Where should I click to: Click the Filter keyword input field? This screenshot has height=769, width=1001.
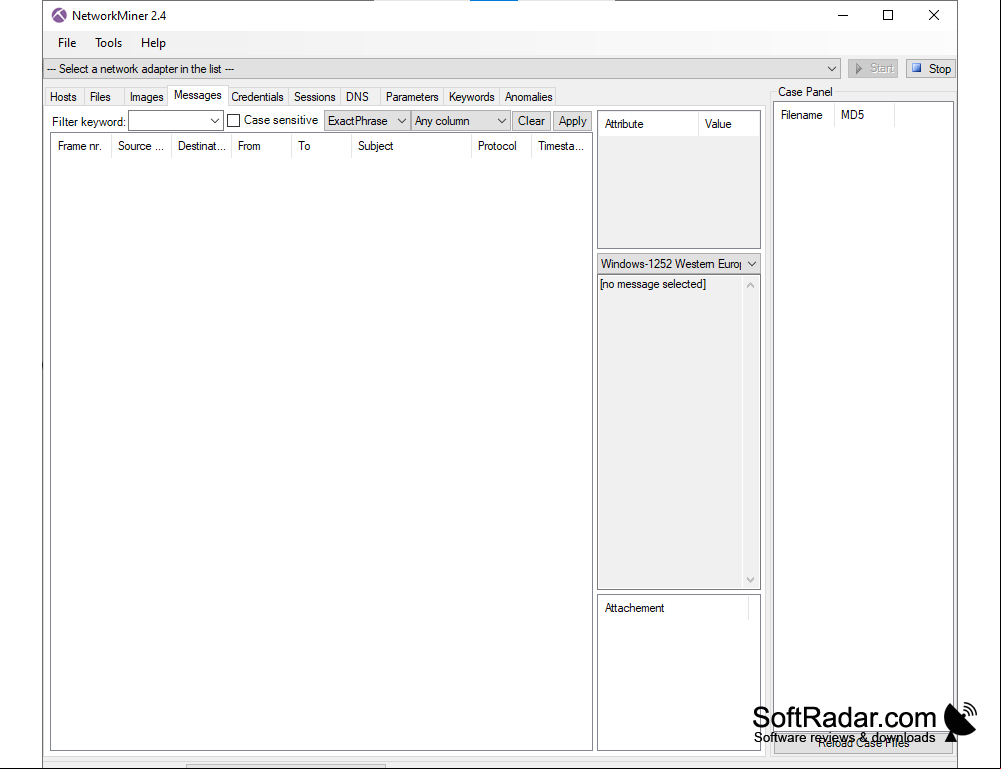tap(176, 121)
